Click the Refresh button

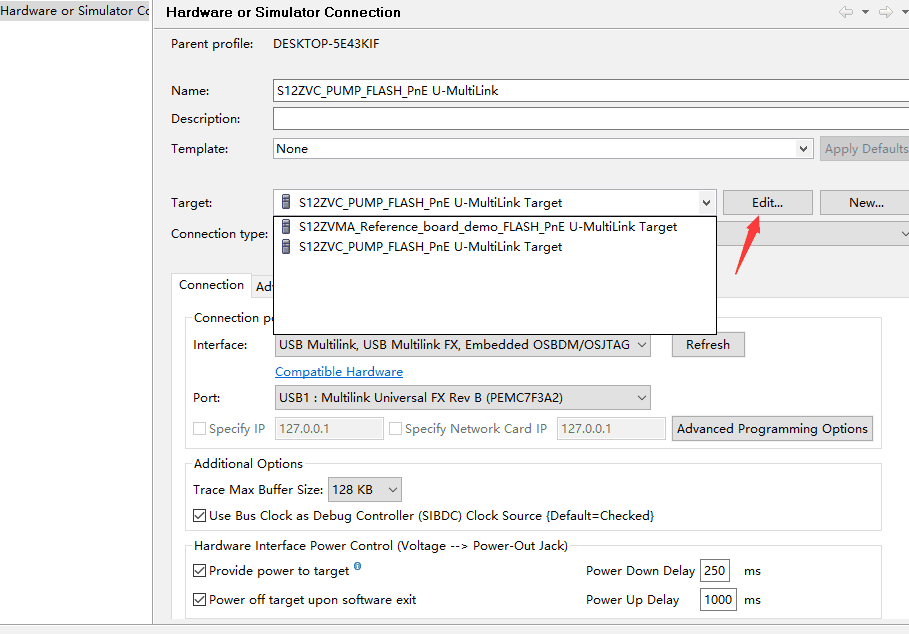pos(708,345)
